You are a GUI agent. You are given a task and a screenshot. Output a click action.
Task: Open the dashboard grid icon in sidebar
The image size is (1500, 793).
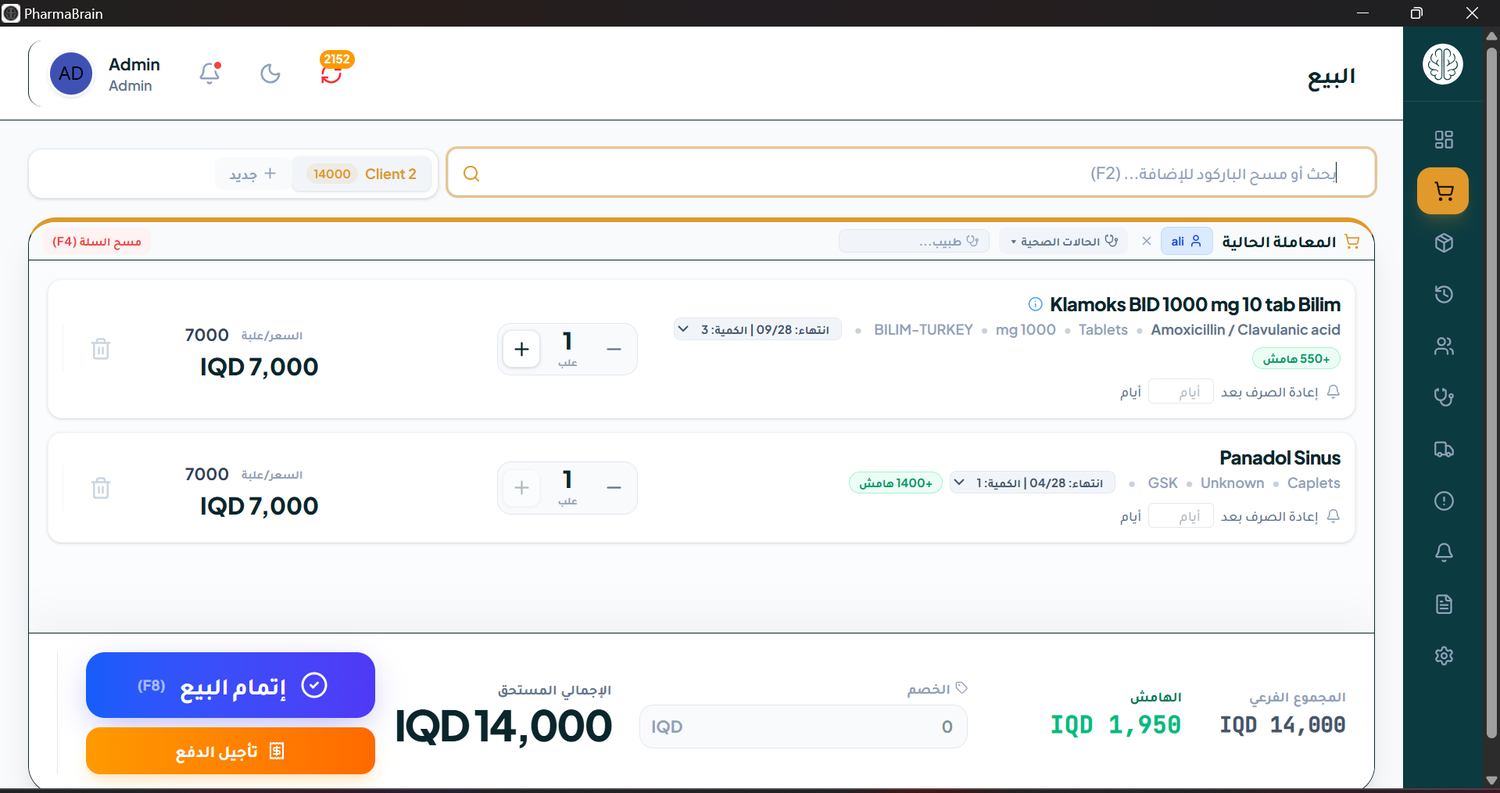(x=1443, y=140)
